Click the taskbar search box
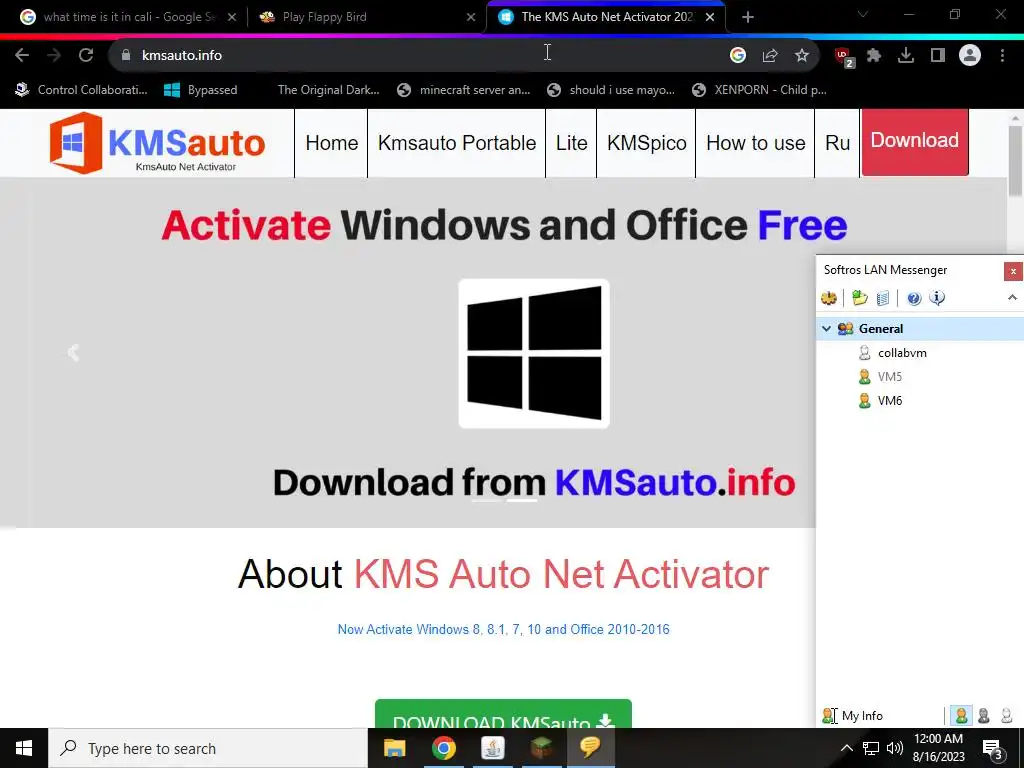 click(x=208, y=748)
